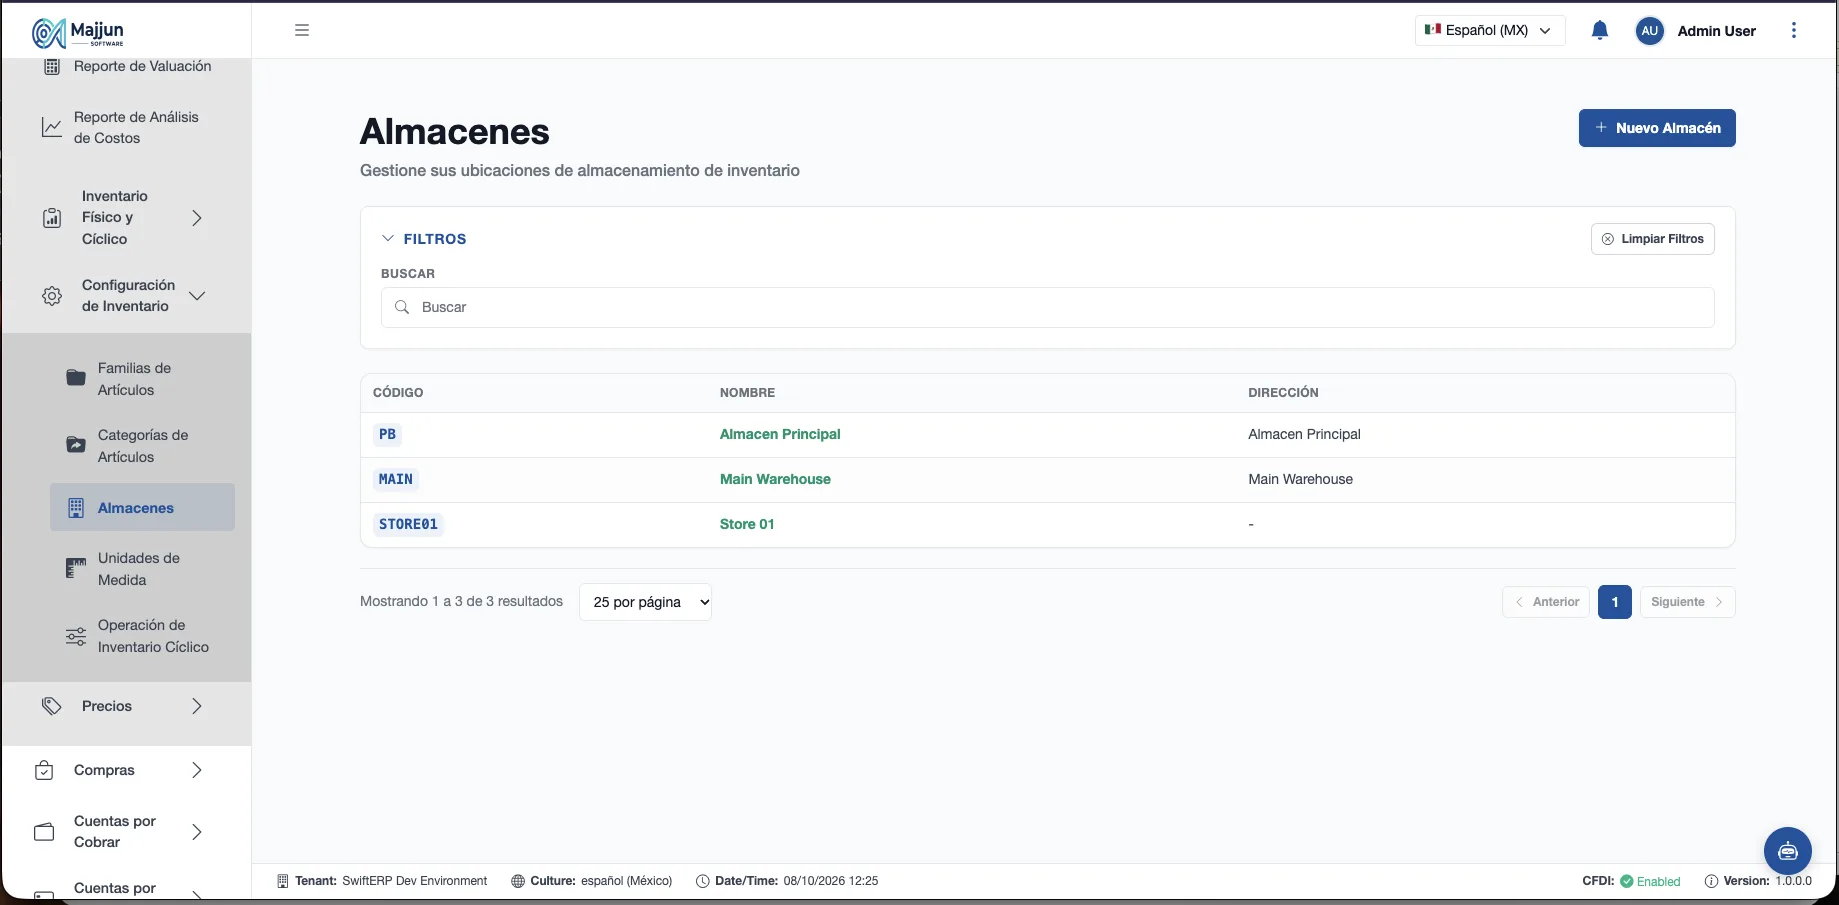Screen dimensions: 1839x905
Task: Click the Operación de Inventario Cíclico sliders icon
Action: point(76,636)
